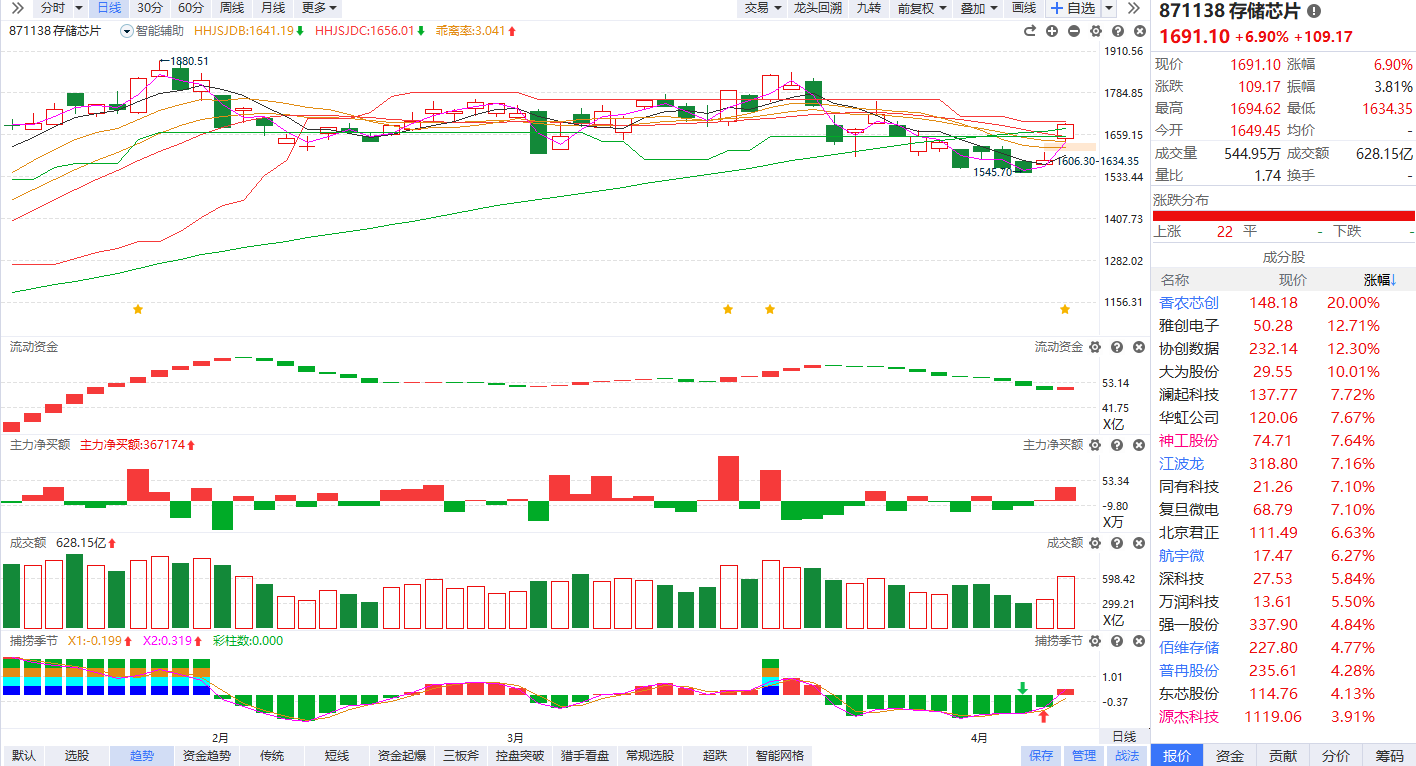The image size is (1416, 766).
Task: Toggle the 龙头回溯 feature
Action: coord(817,8)
